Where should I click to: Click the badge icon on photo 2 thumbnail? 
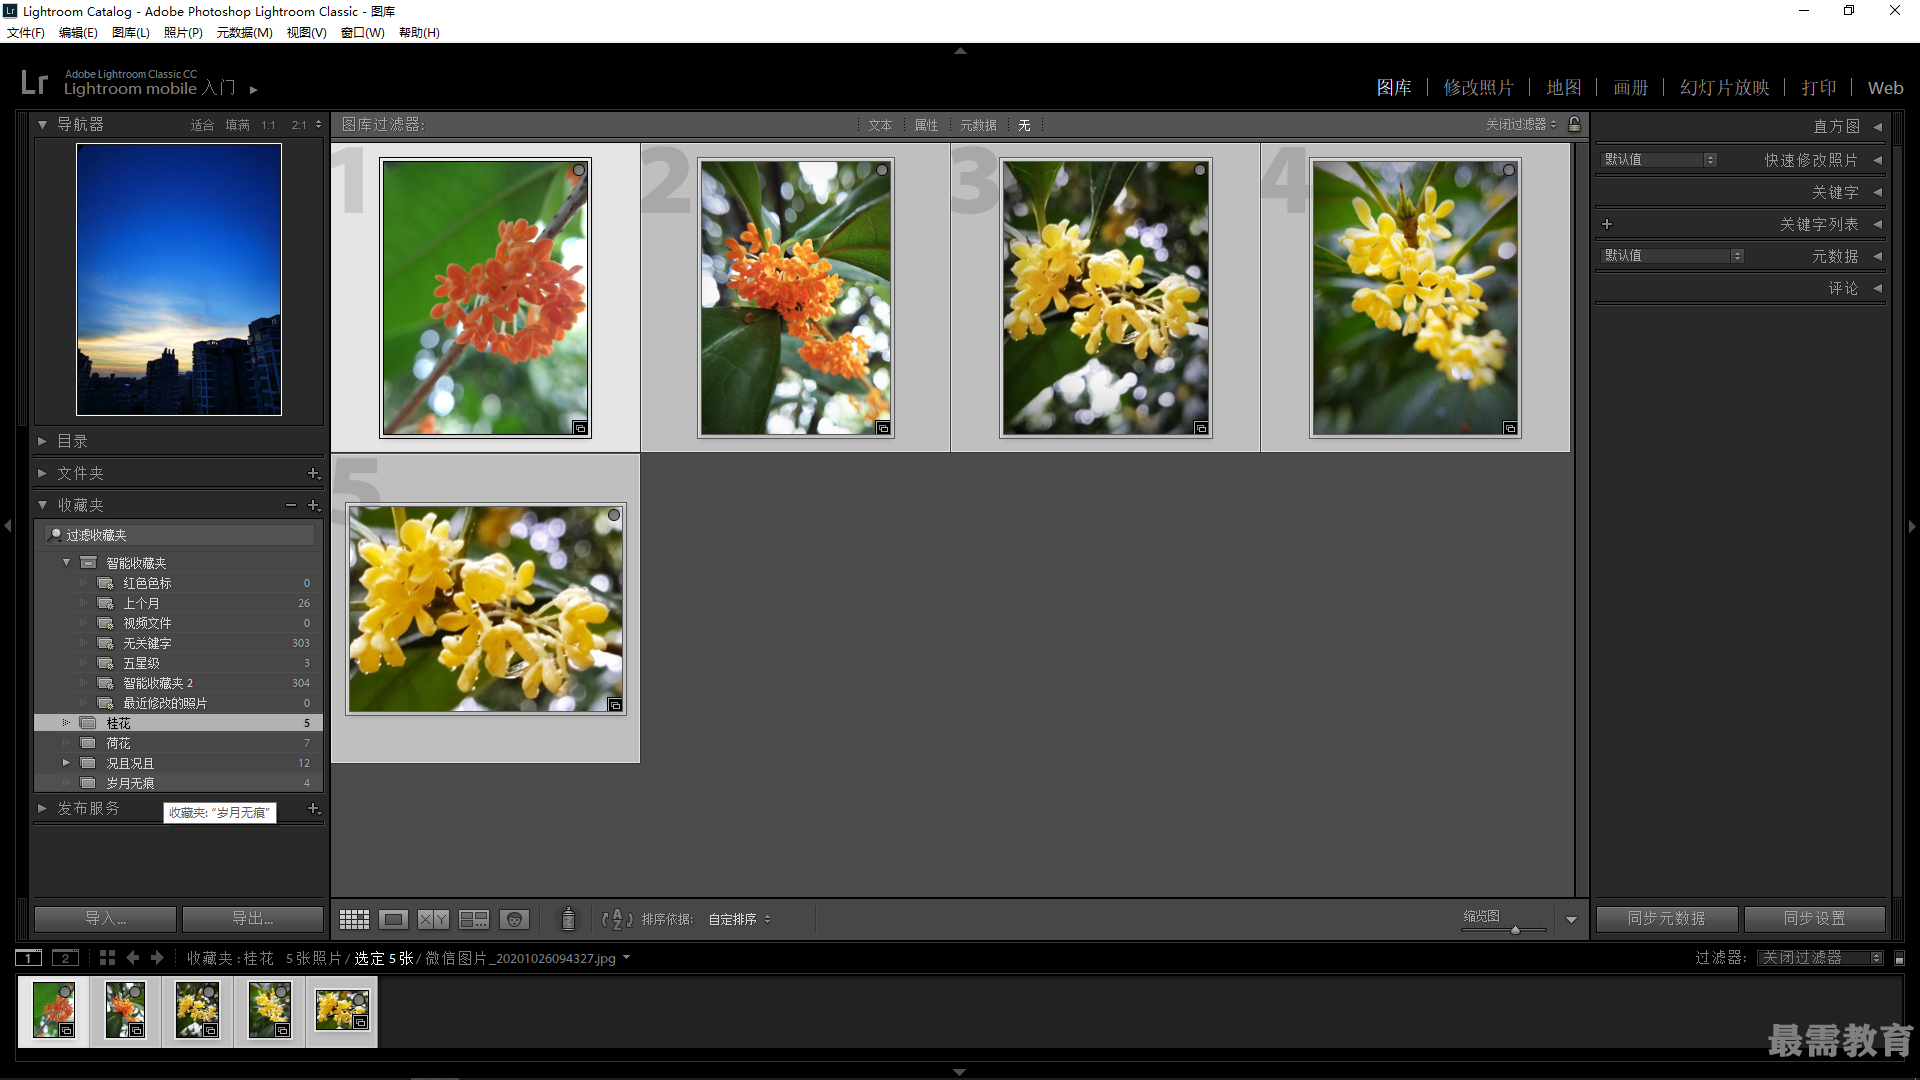[x=883, y=428]
